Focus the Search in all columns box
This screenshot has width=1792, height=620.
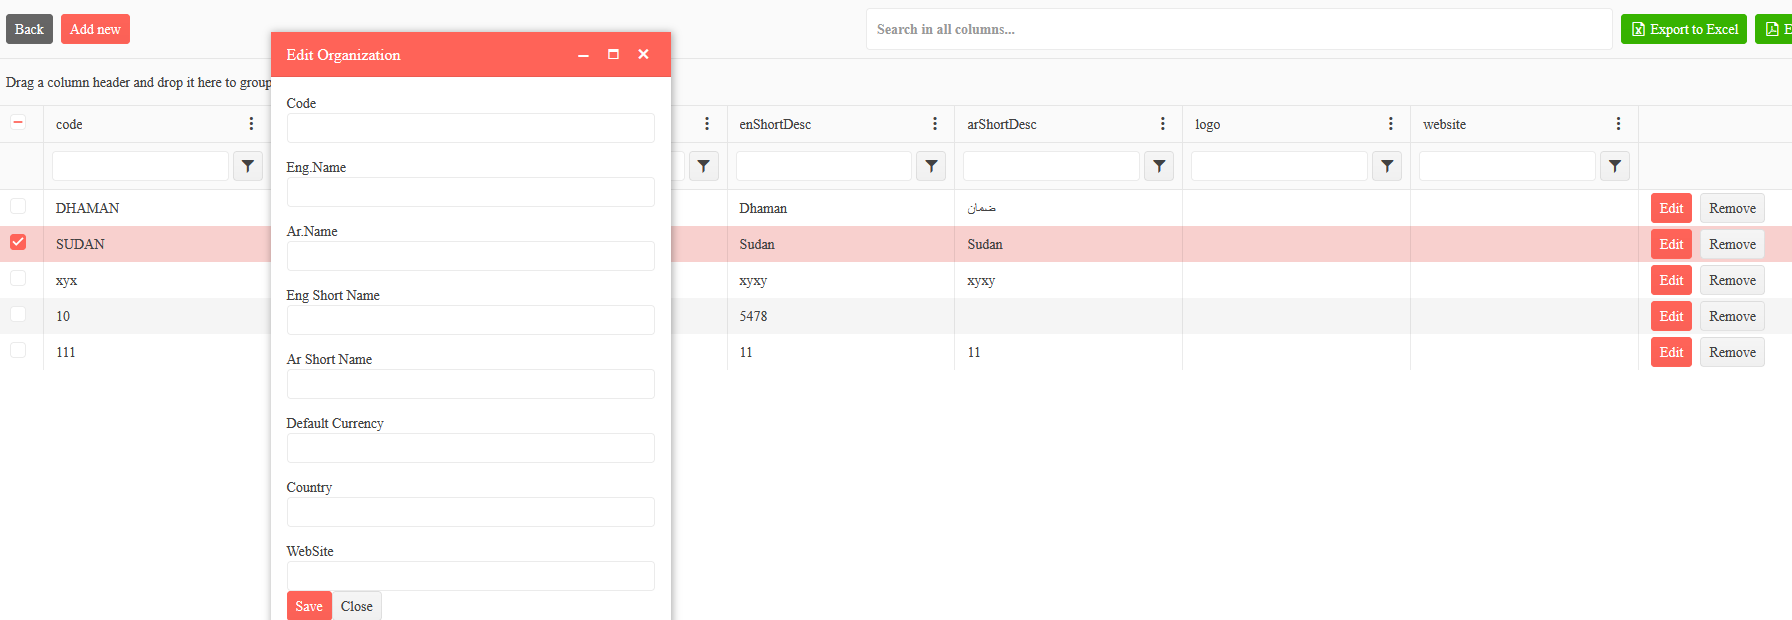click(x=1238, y=29)
